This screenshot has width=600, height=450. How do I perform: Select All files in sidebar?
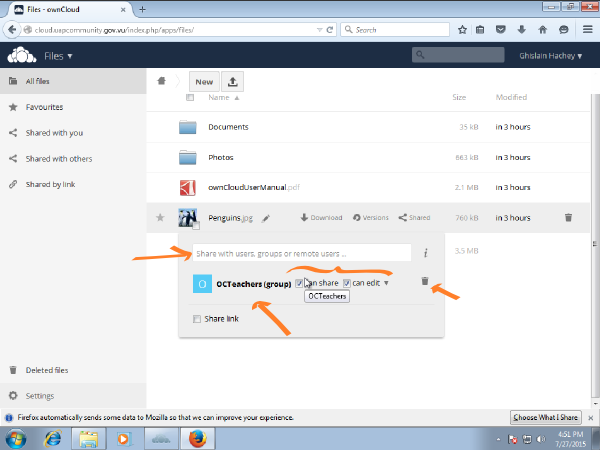click(73, 81)
